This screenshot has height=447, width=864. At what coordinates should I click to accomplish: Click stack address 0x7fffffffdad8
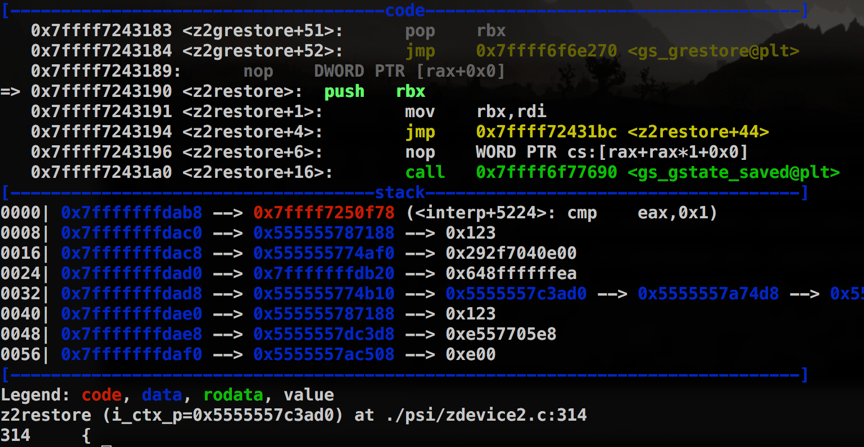pos(132,294)
